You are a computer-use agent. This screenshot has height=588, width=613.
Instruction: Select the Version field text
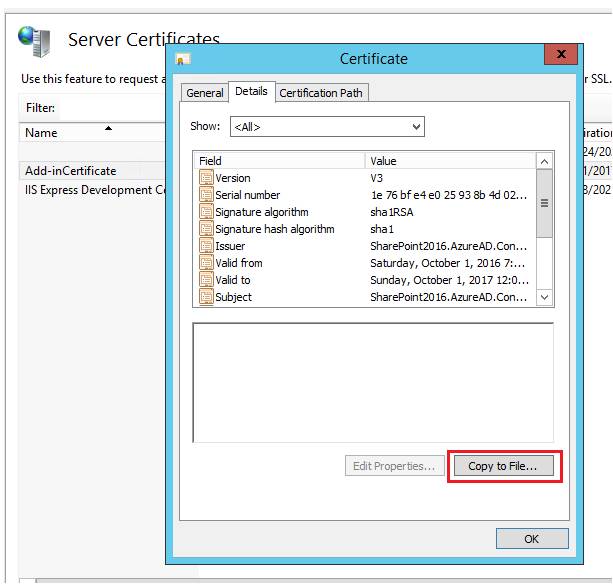[x=233, y=178]
